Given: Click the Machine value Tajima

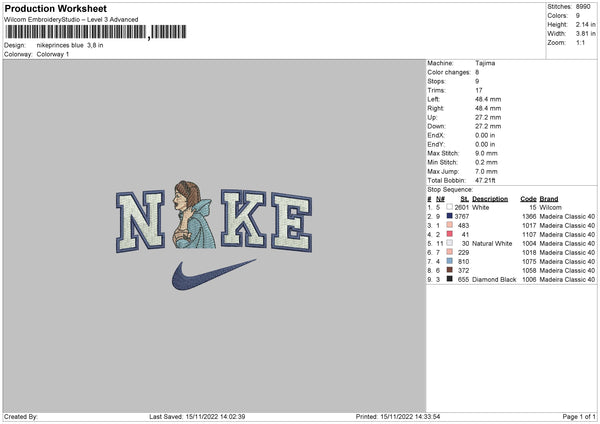Looking at the screenshot, I should click(x=485, y=63).
